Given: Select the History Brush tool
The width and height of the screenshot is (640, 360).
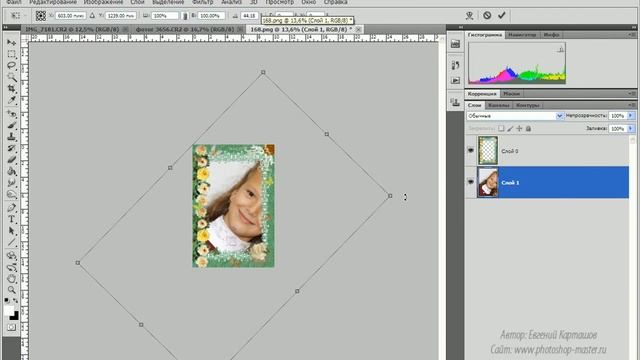Looking at the screenshot, I should [x=11, y=148].
